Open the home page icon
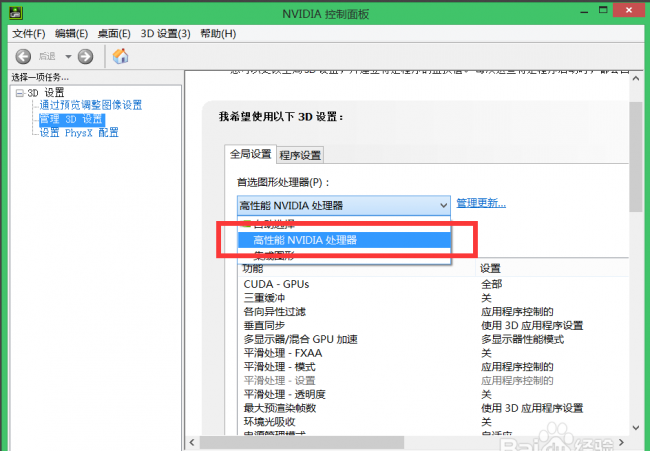 [x=120, y=56]
